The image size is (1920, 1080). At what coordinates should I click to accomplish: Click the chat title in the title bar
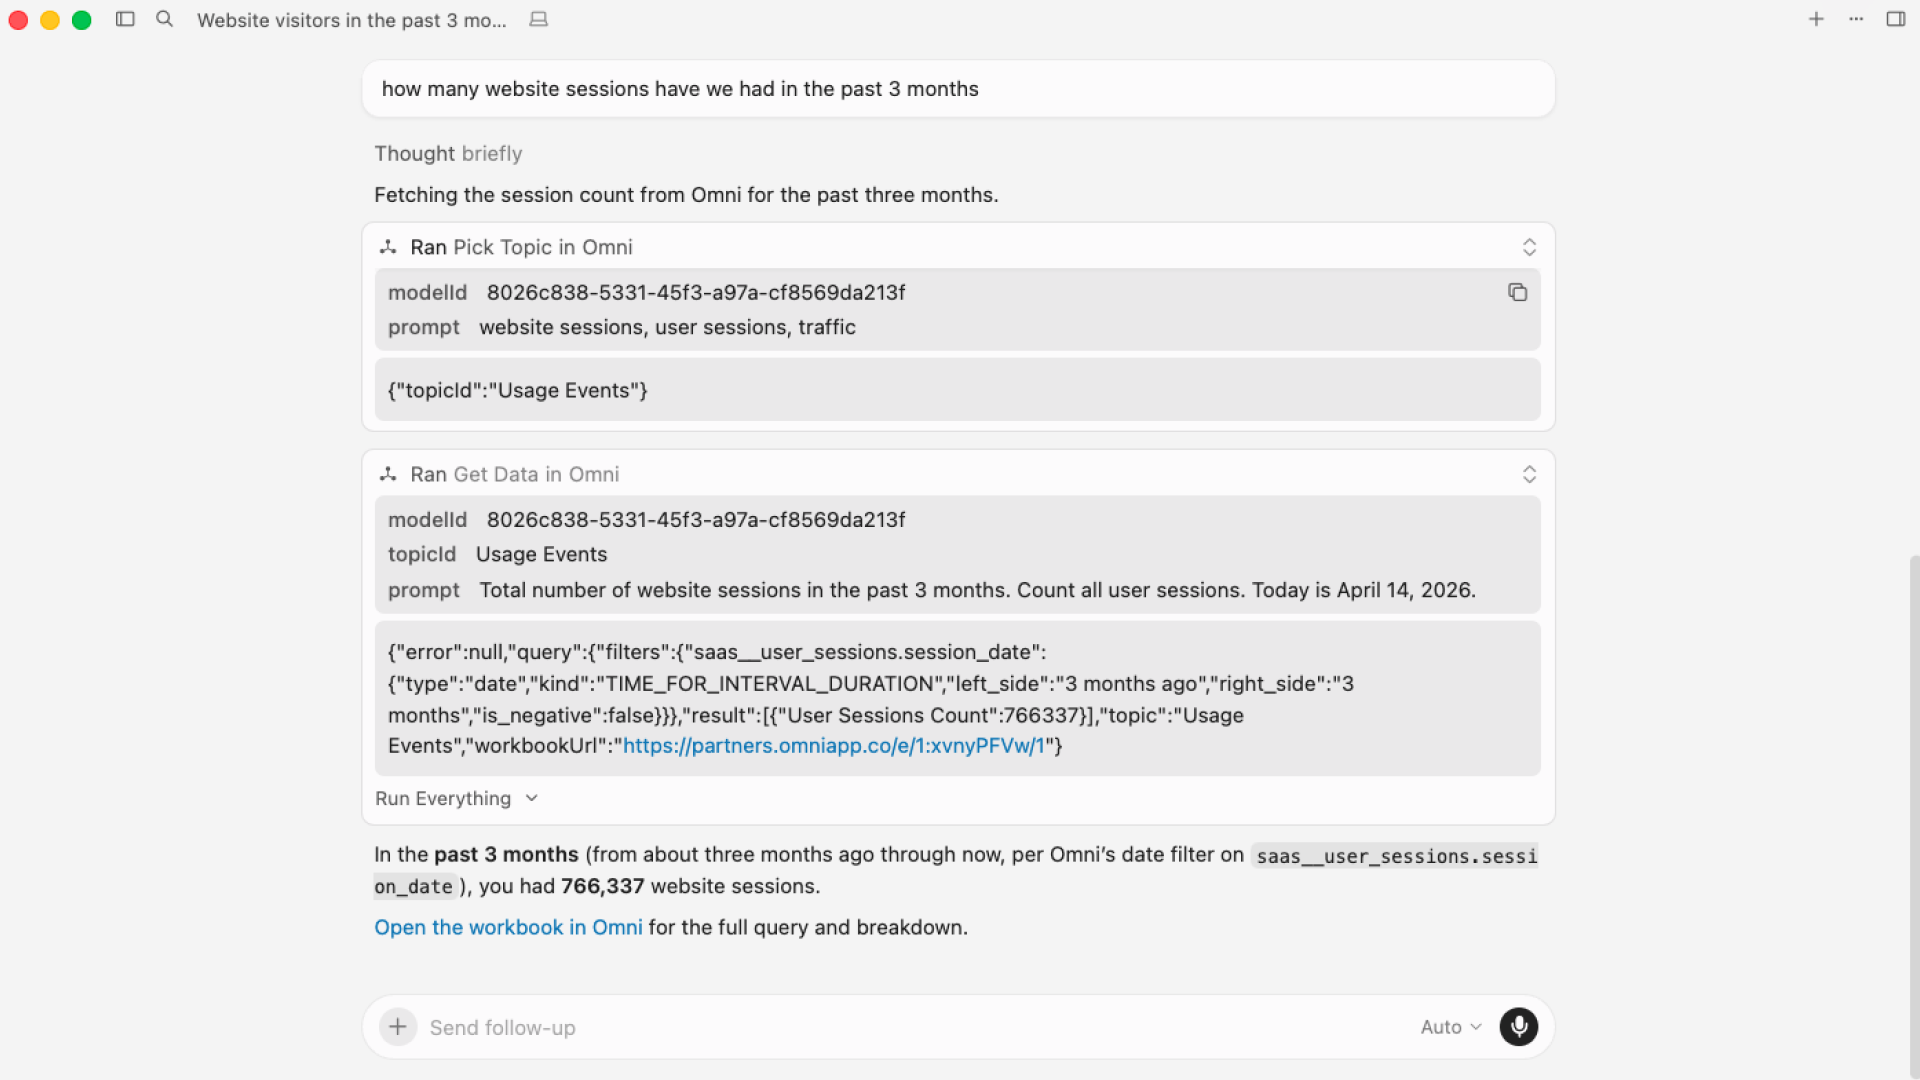(351, 20)
